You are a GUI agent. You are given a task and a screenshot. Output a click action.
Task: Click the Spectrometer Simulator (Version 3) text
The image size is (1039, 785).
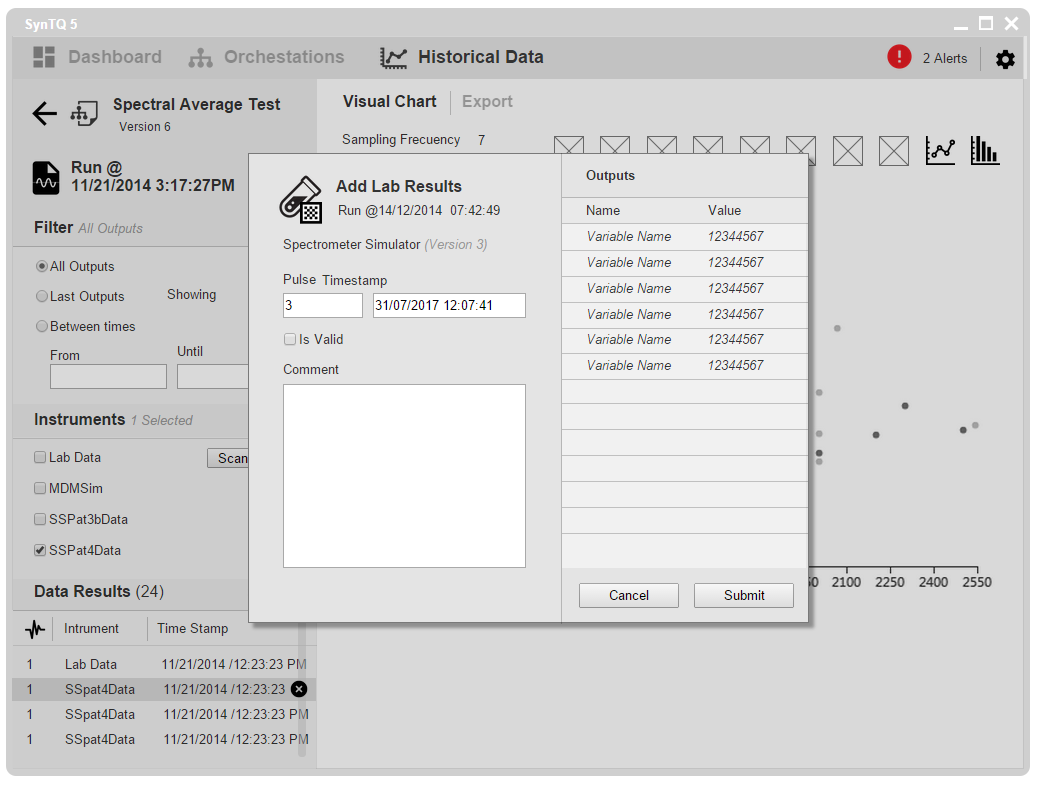pyautogui.click(x=385, y=244)
